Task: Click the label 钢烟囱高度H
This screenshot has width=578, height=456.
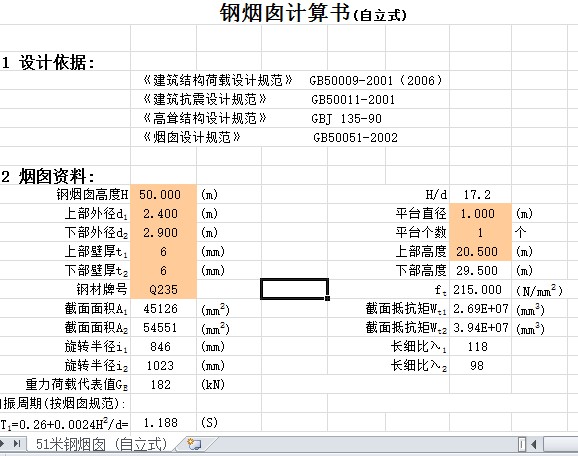Action: click(x=92, y=194)
